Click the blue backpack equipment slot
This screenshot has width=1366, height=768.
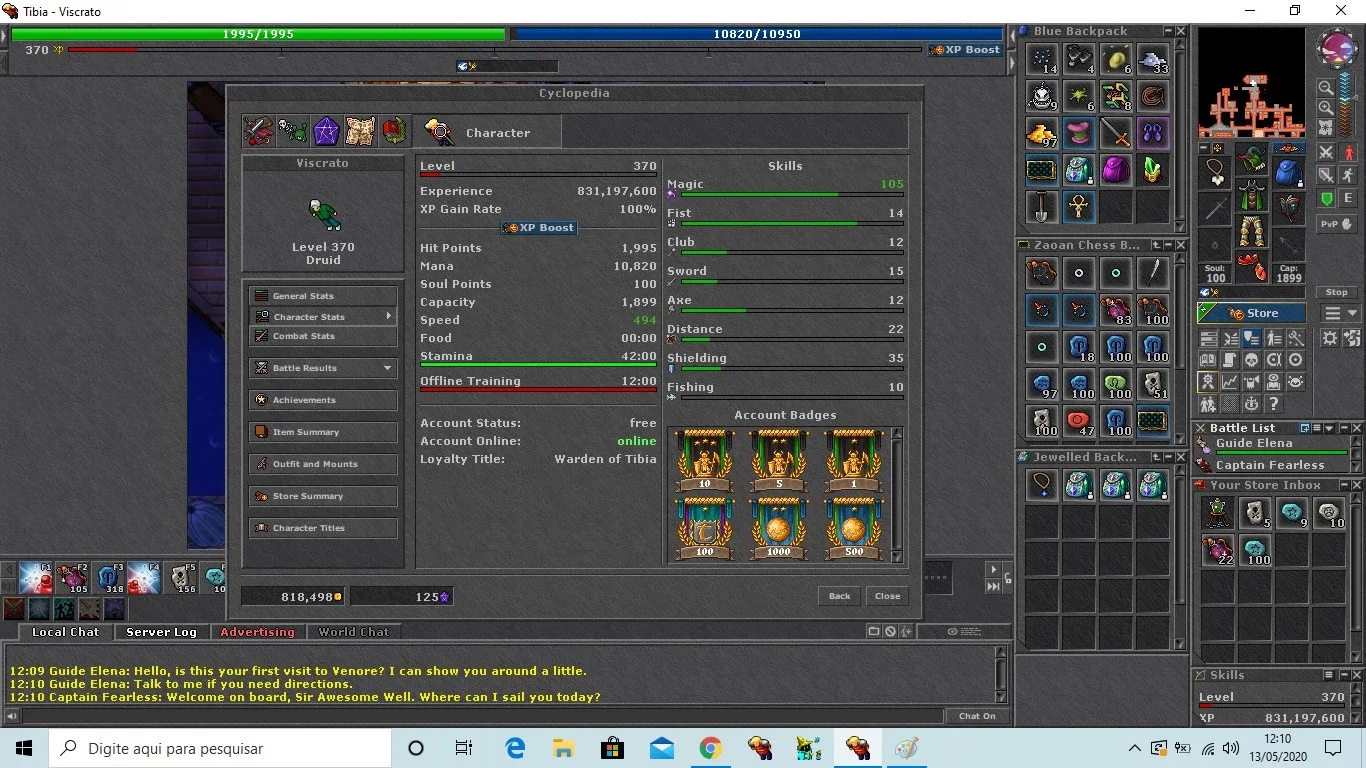point(1289,172)
